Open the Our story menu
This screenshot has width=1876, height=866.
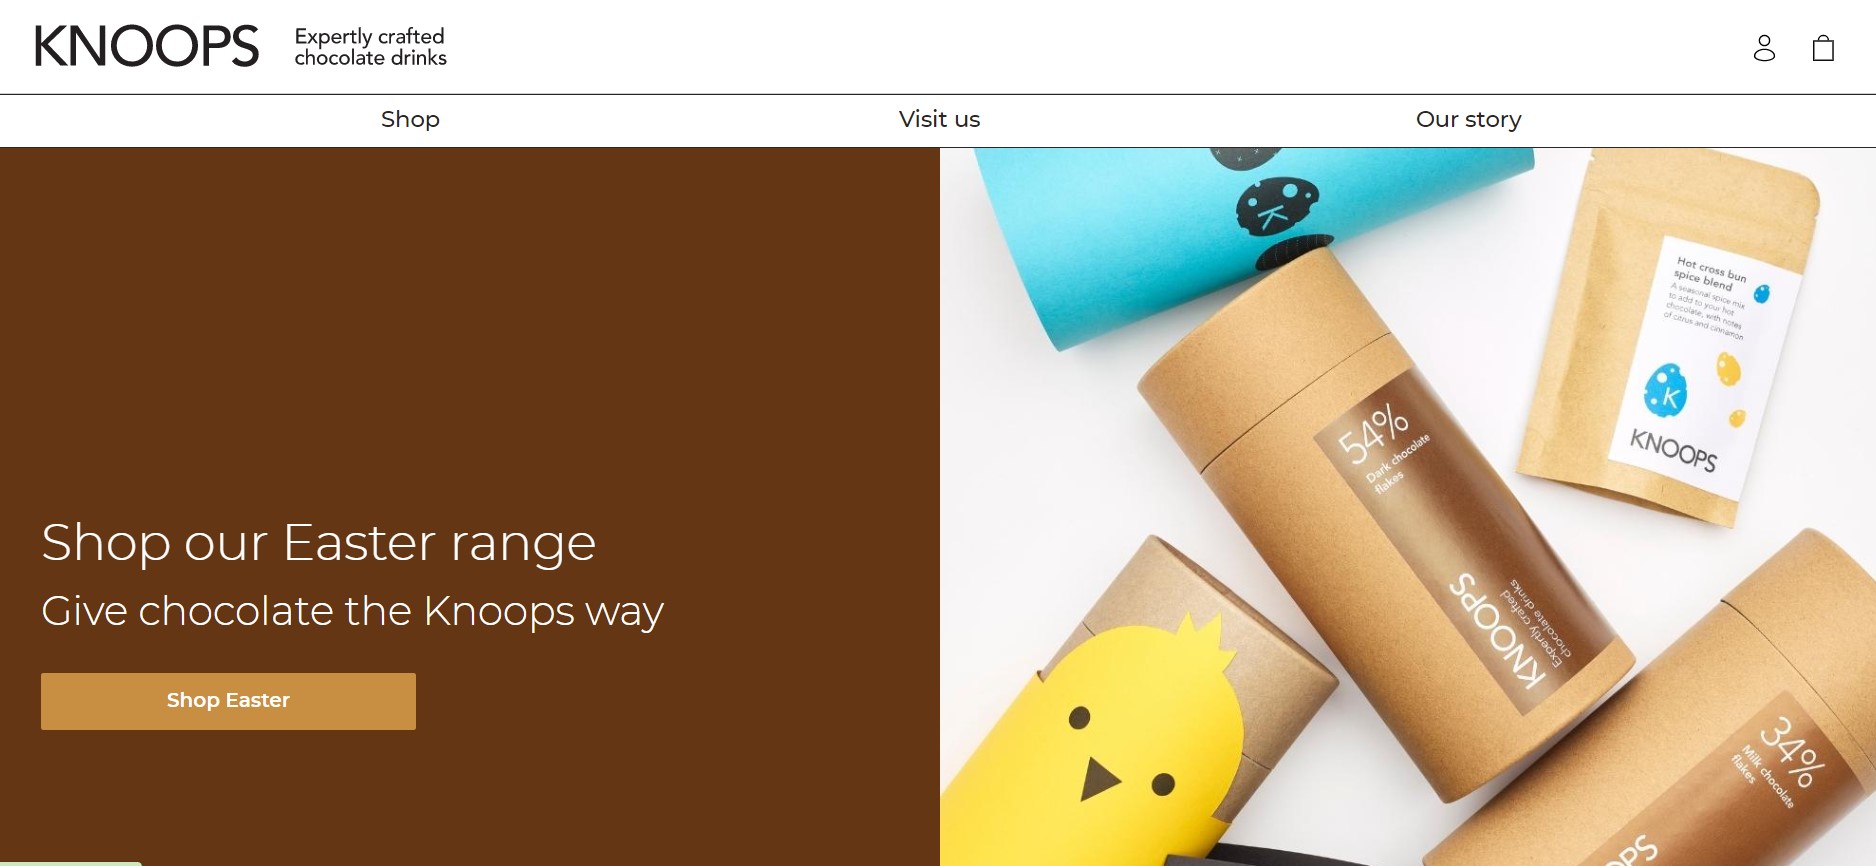click(x=1468, y=119)
